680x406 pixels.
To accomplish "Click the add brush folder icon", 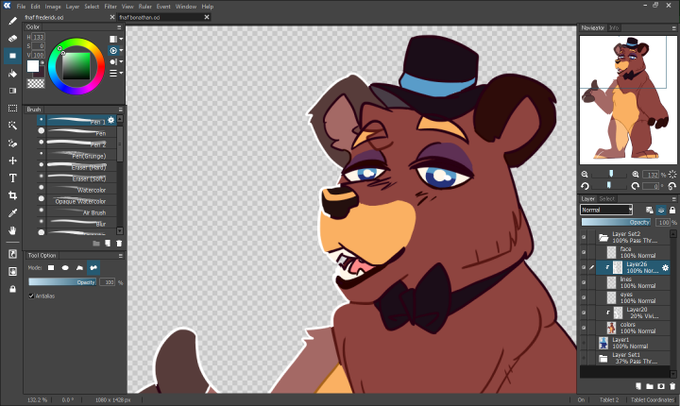I will coord(96,243).
